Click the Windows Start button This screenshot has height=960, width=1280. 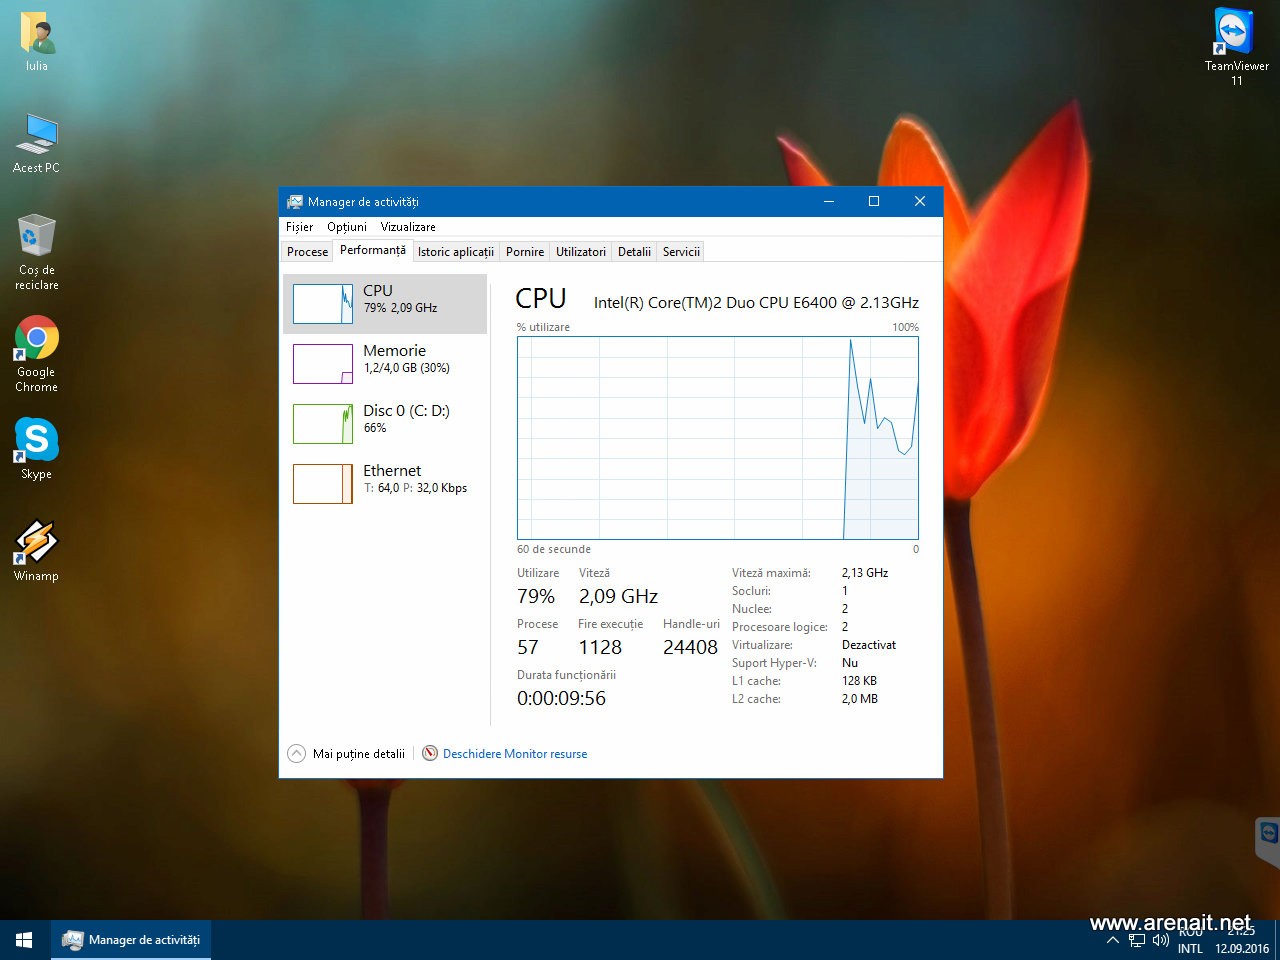click(24, 940)
